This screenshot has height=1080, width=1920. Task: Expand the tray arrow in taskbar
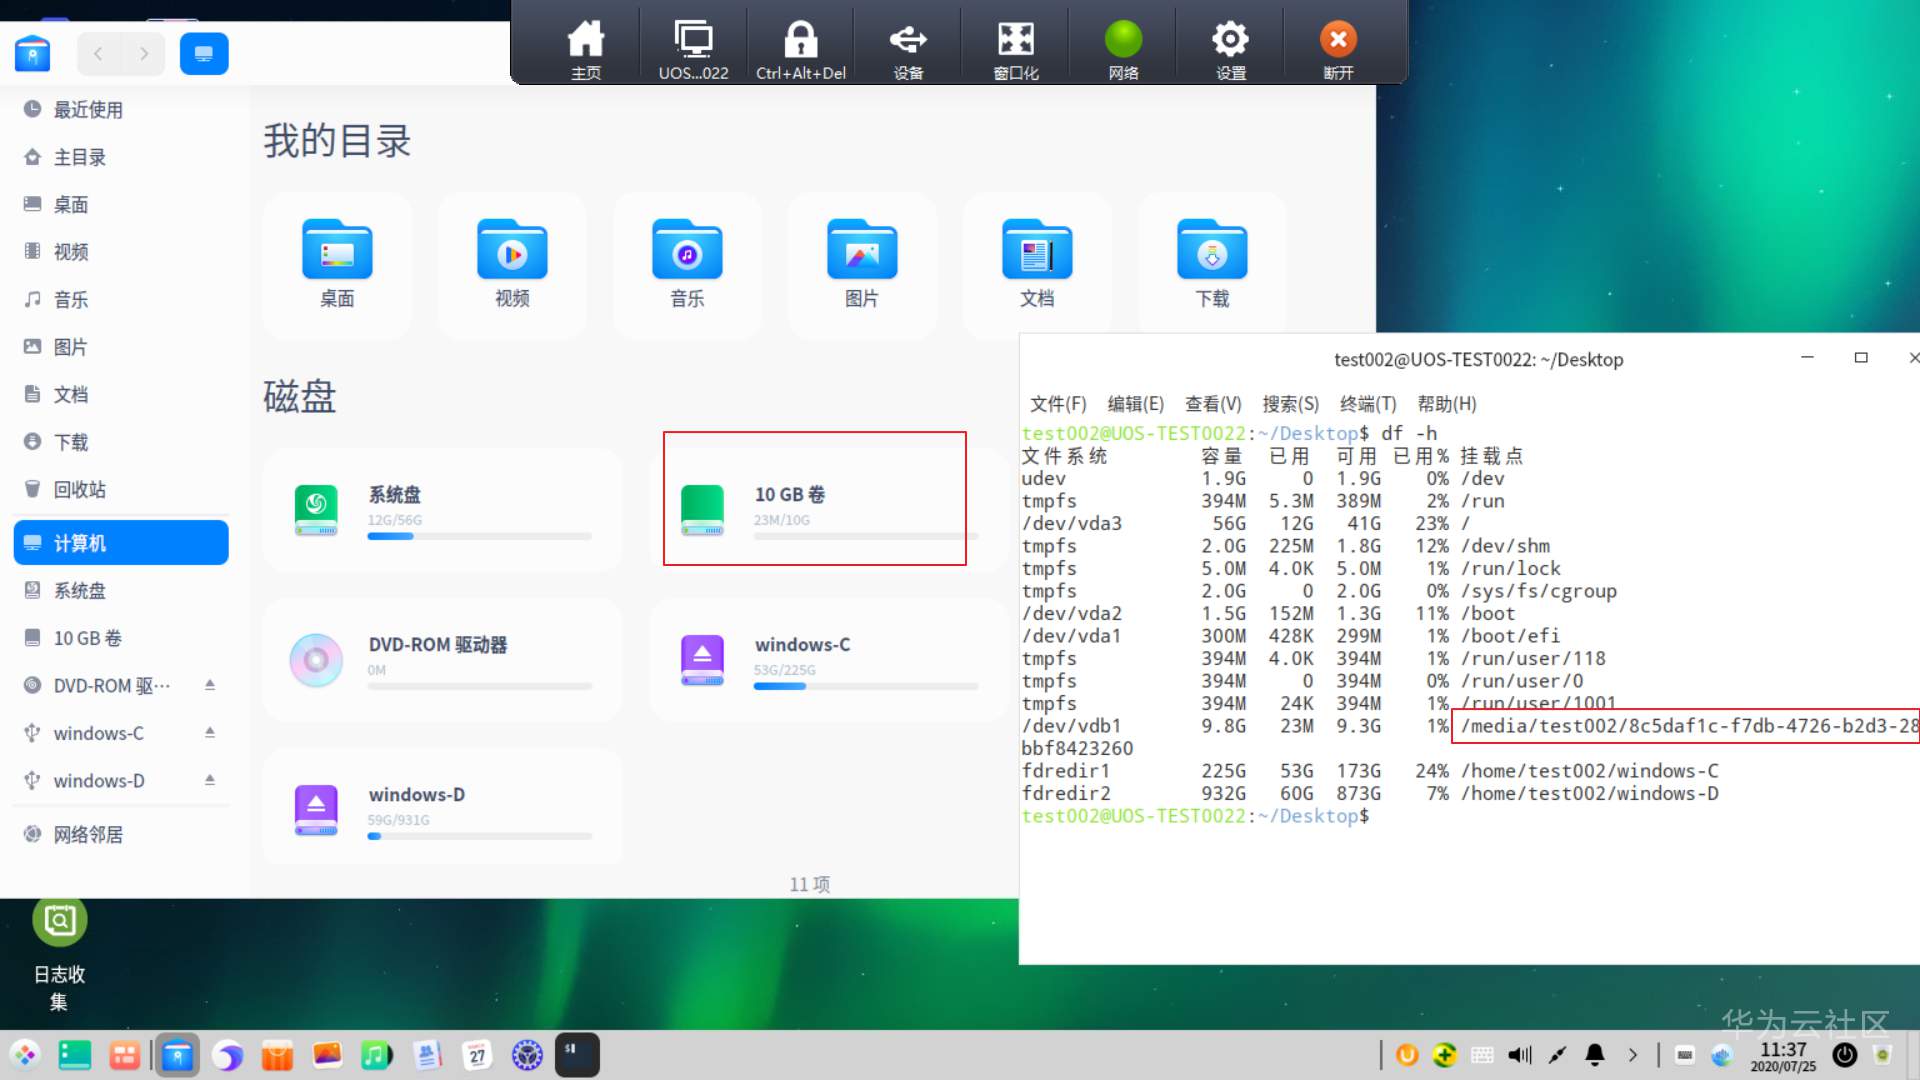pos(1633,1055)
